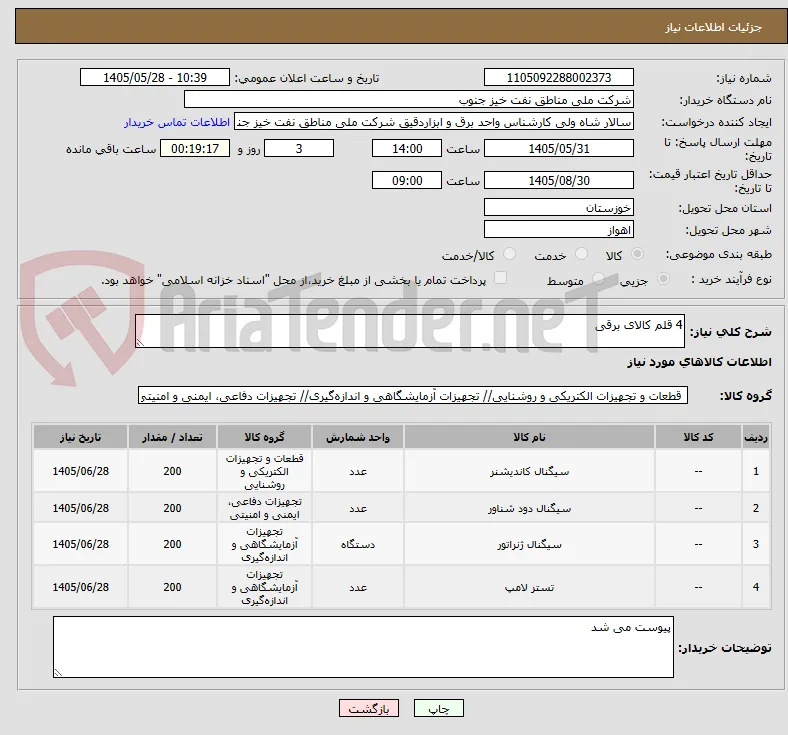Click the buyer notes text area
The width and height of the screenshot is (788, 735).
click(x=363, y=647)
